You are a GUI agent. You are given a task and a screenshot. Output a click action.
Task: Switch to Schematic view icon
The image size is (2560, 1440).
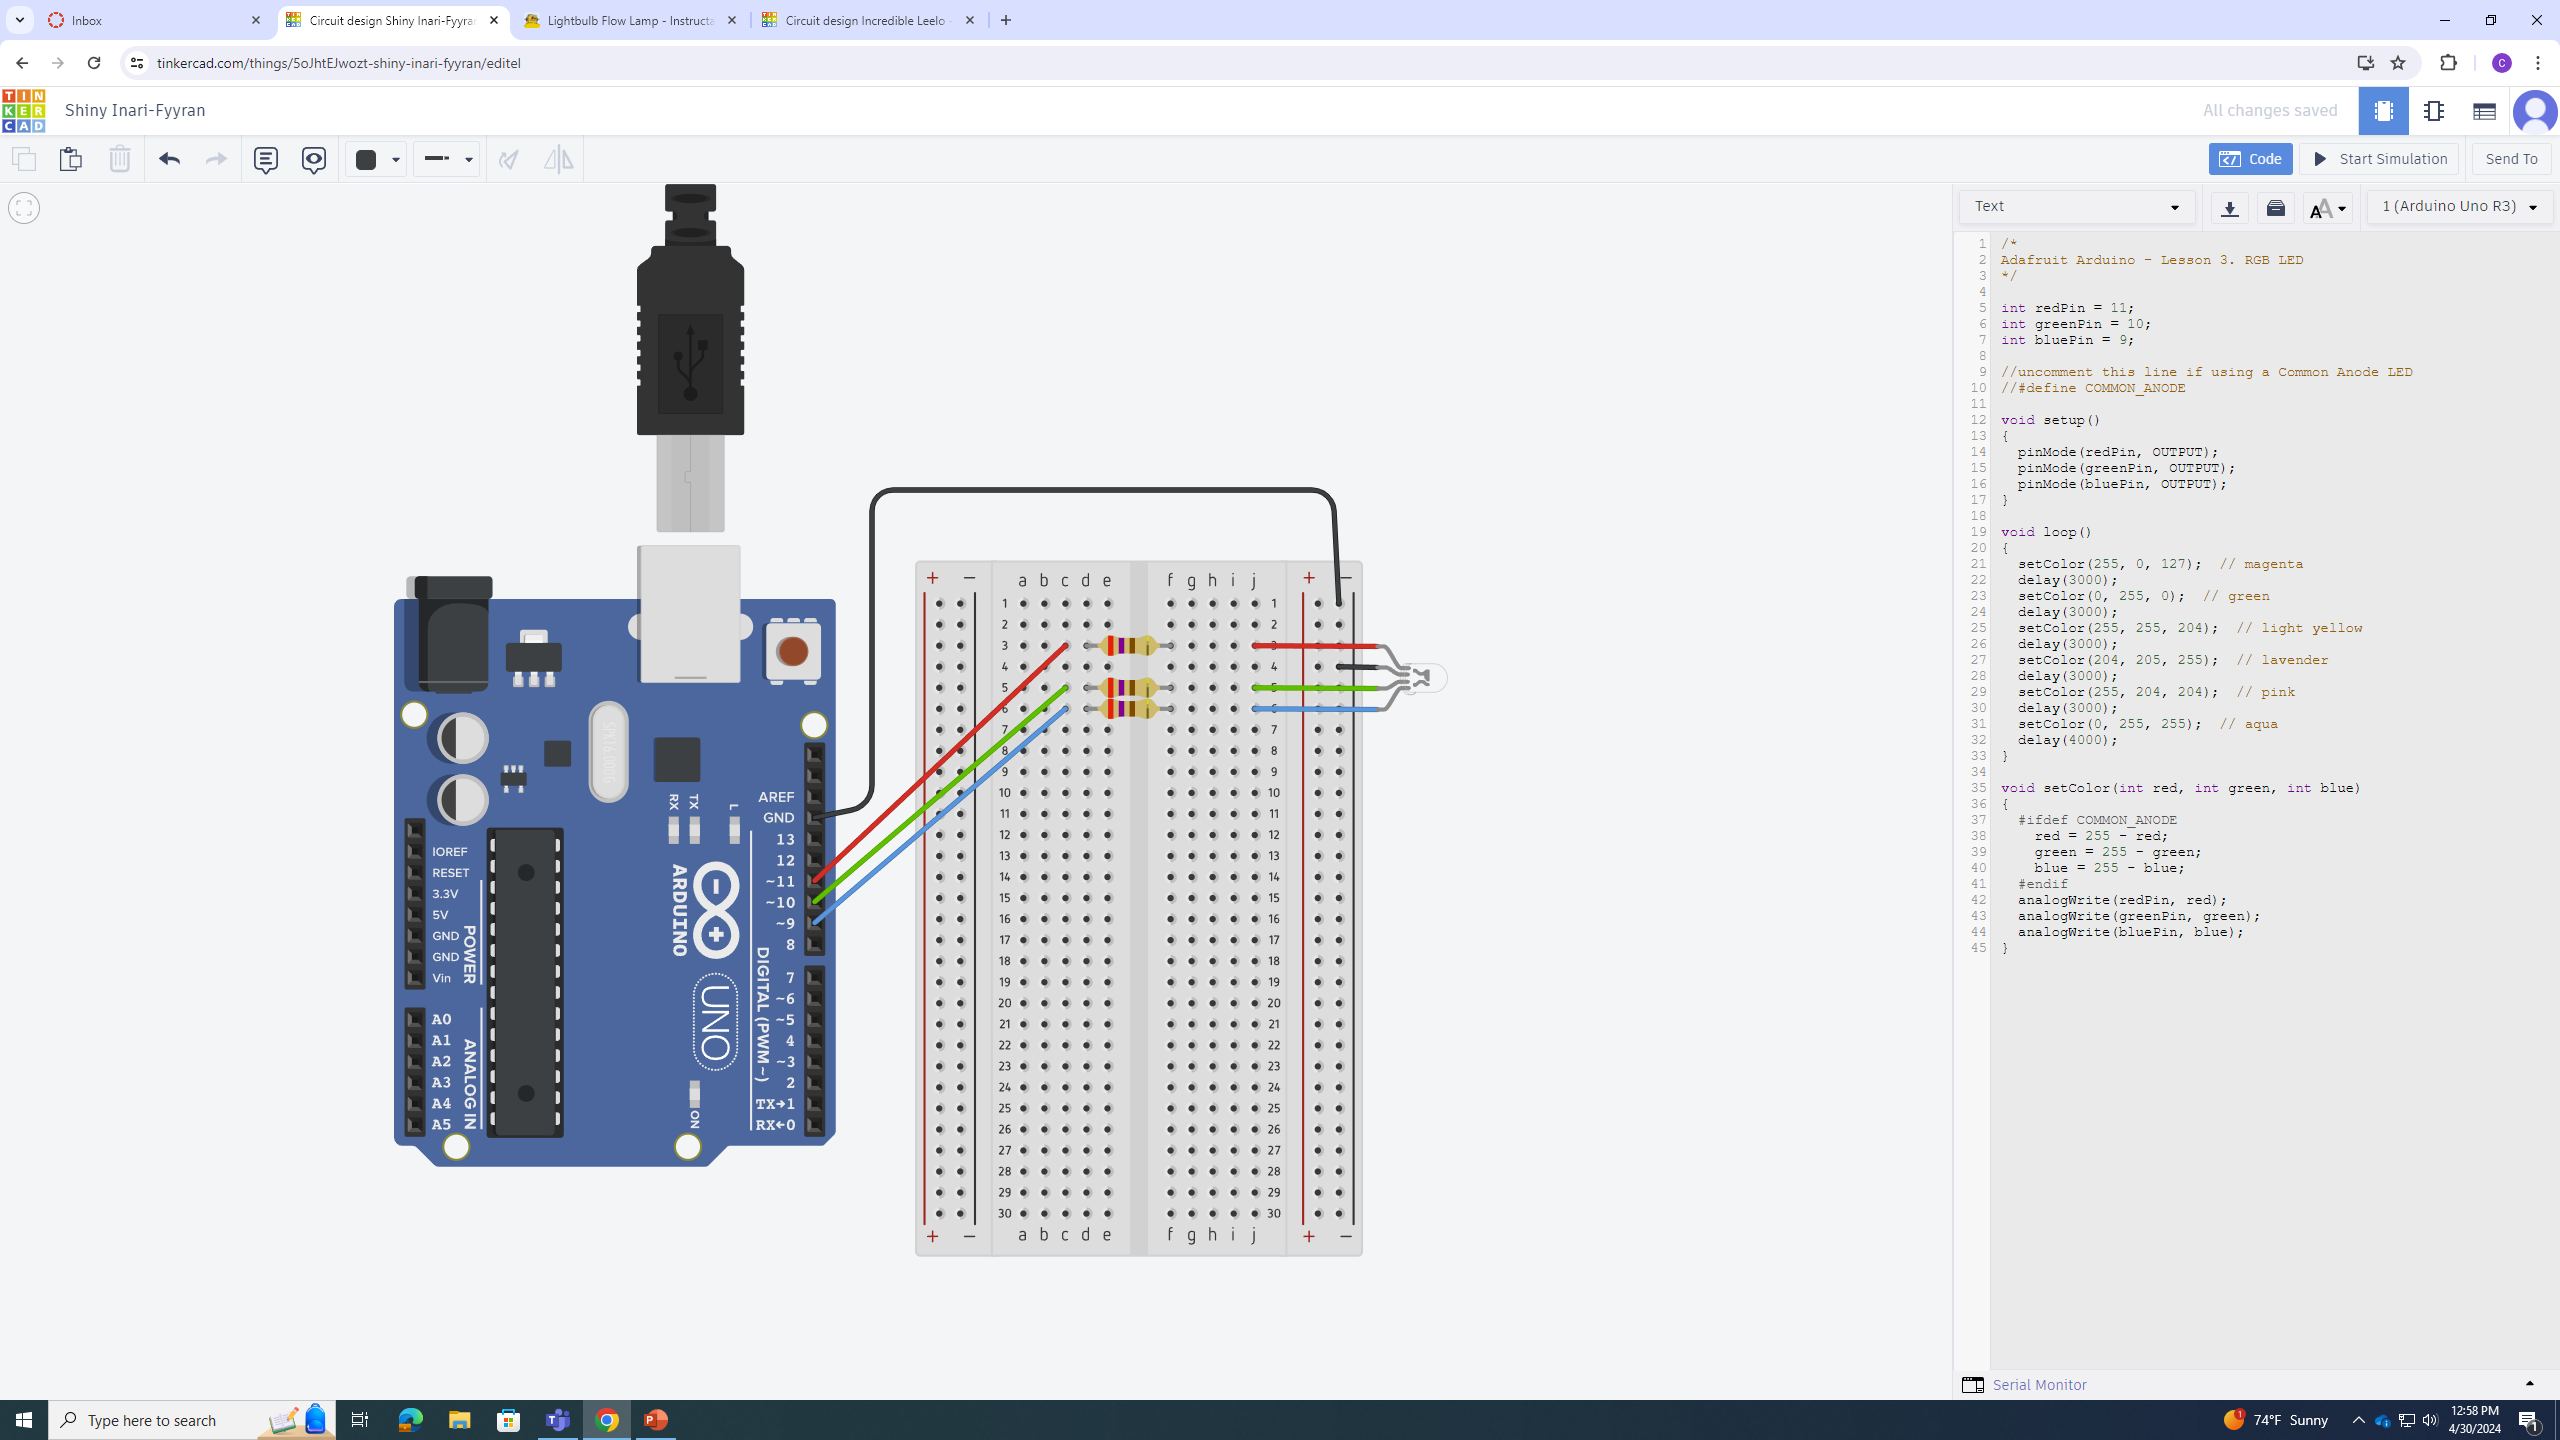[x=2433, y=111]
